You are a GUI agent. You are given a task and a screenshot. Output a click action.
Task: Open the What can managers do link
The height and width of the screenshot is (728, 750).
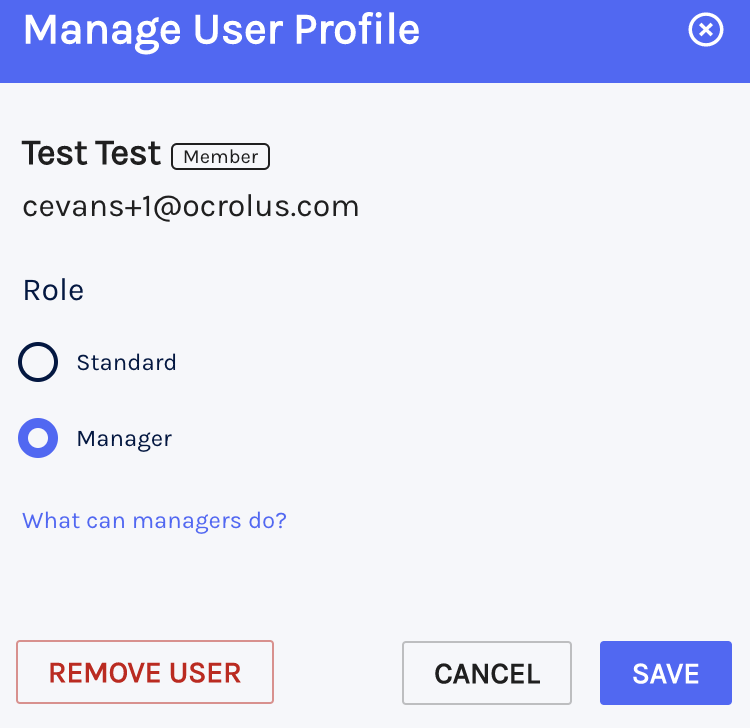click(x=154, y=520)
